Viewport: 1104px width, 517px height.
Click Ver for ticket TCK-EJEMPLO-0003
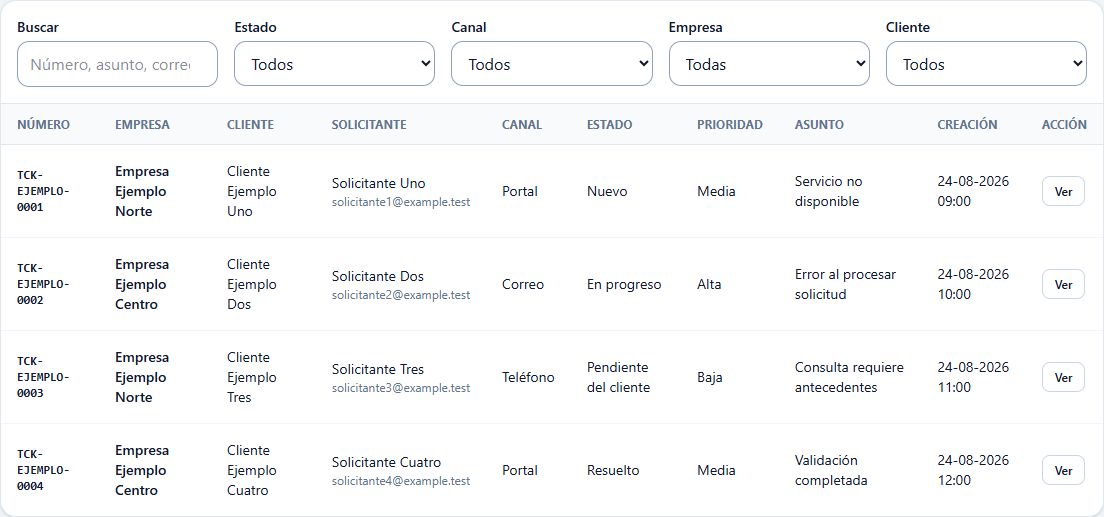(x=1062, y=378)
